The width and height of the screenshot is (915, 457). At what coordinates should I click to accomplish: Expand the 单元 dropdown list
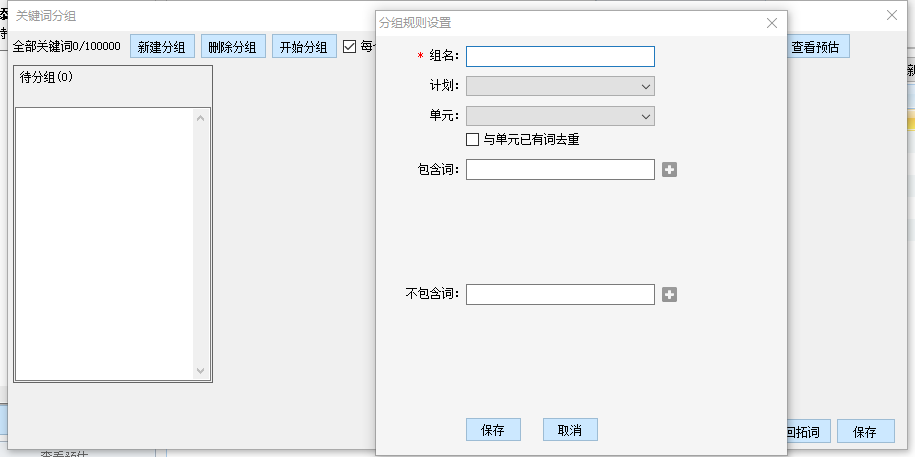point(646,116)
